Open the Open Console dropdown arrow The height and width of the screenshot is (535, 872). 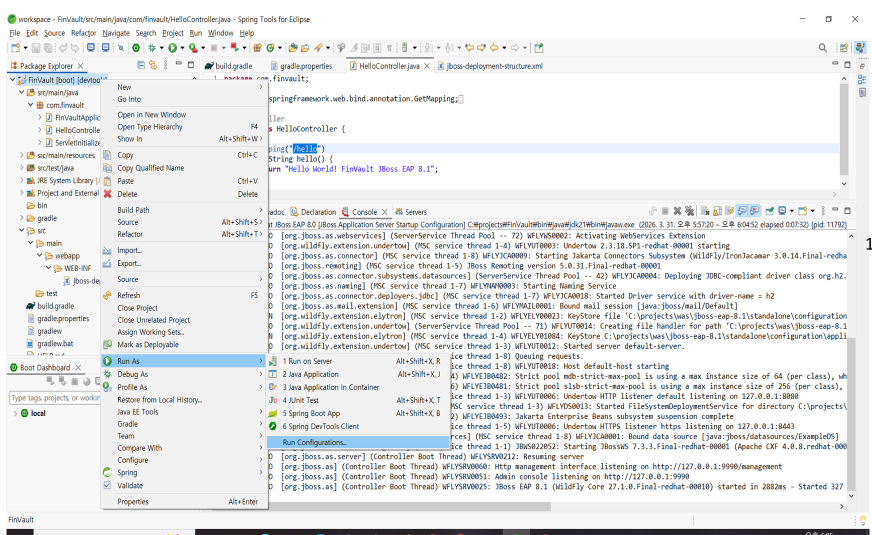812,211
